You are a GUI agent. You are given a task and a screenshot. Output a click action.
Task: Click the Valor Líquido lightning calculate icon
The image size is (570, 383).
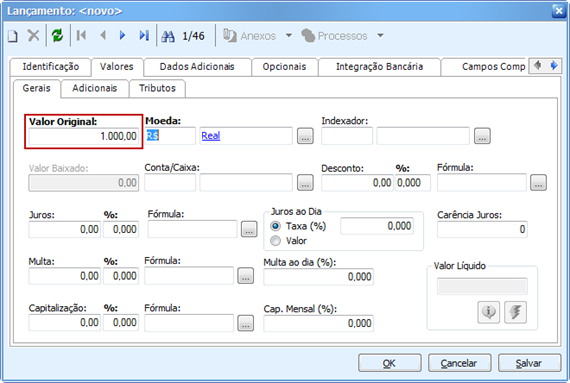tap(515, 312)
